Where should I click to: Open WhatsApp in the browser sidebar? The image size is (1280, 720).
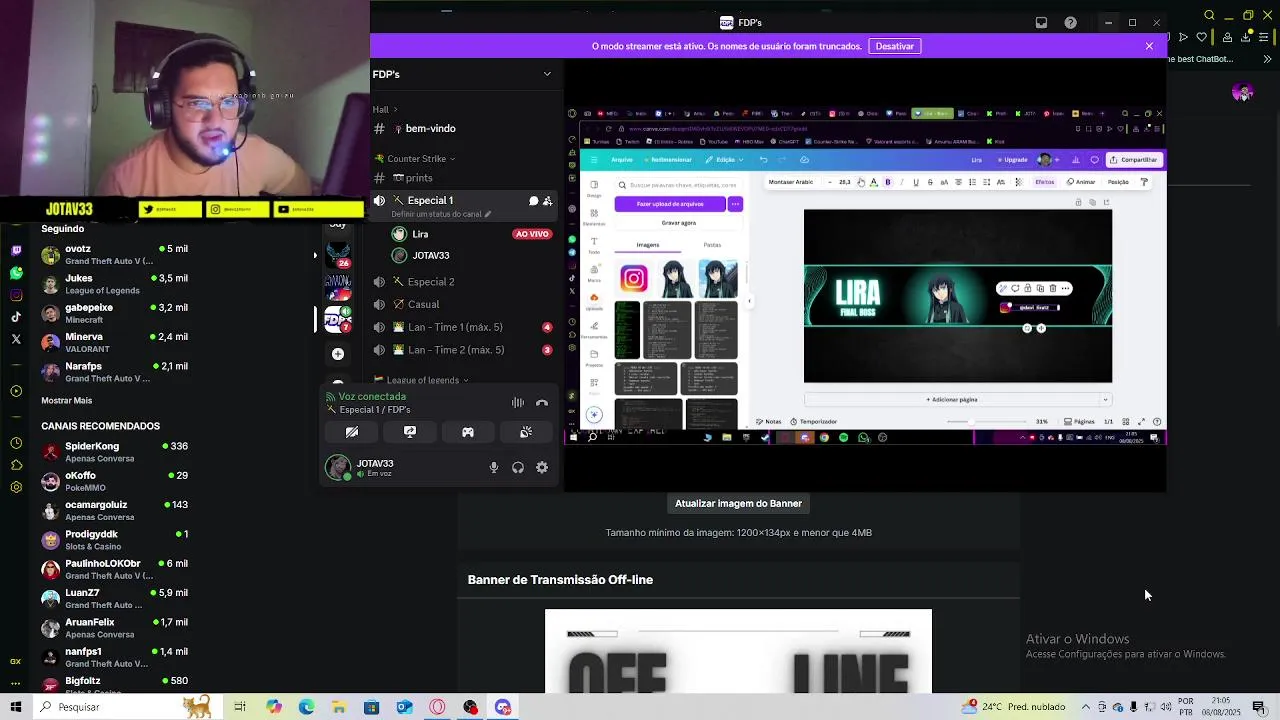coord(16,272)
